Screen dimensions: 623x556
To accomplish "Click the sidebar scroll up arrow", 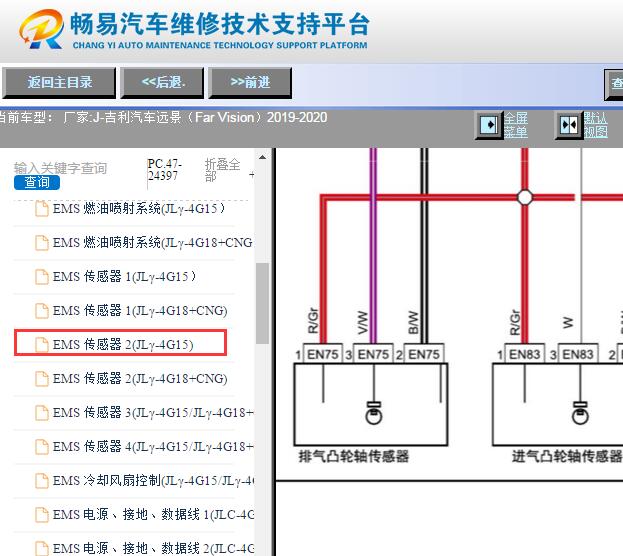I will click(x=262, y=157).
